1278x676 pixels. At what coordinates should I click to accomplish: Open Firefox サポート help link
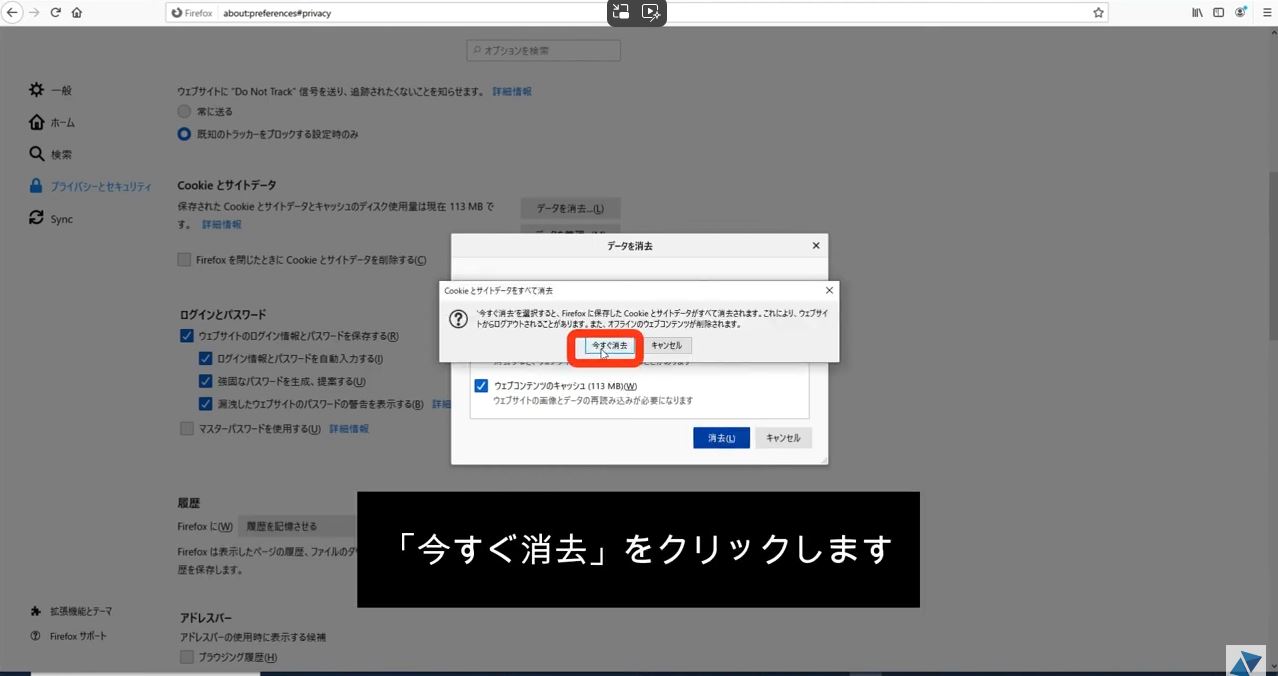click(x=68, y=636)
